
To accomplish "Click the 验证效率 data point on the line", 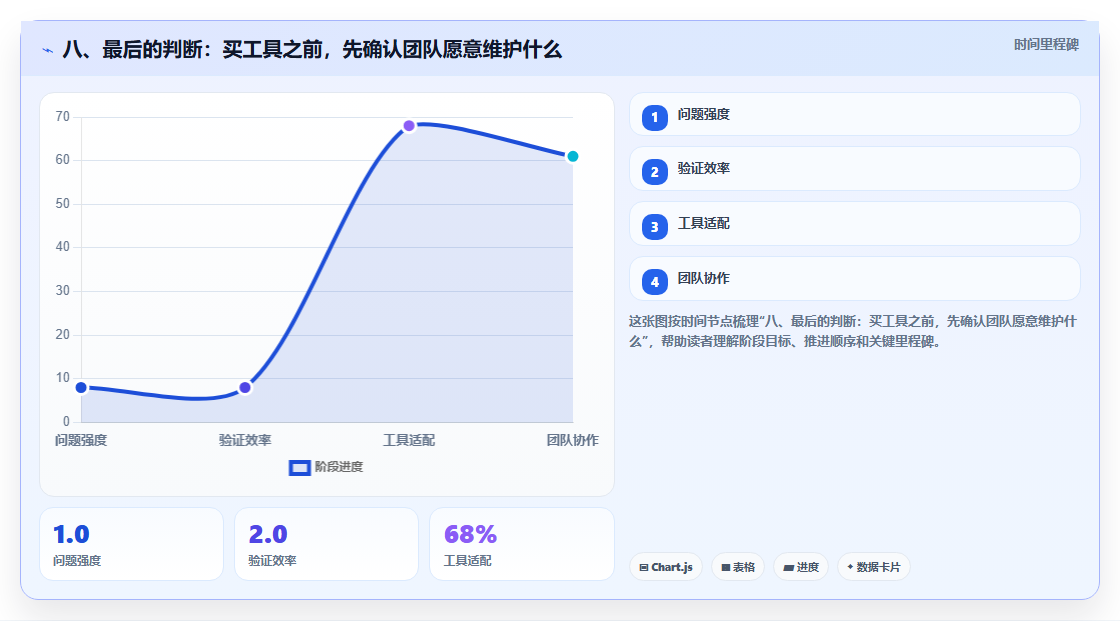I will (x=245, y=387).
